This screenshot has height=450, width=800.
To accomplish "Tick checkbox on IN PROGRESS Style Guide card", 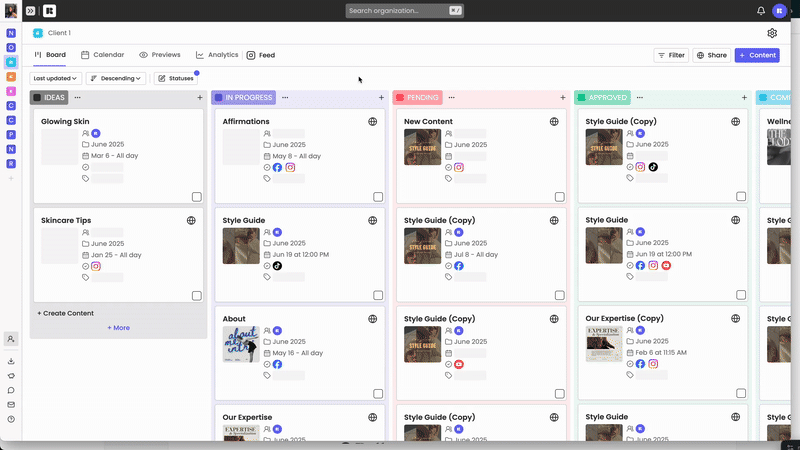I will 378,295.
